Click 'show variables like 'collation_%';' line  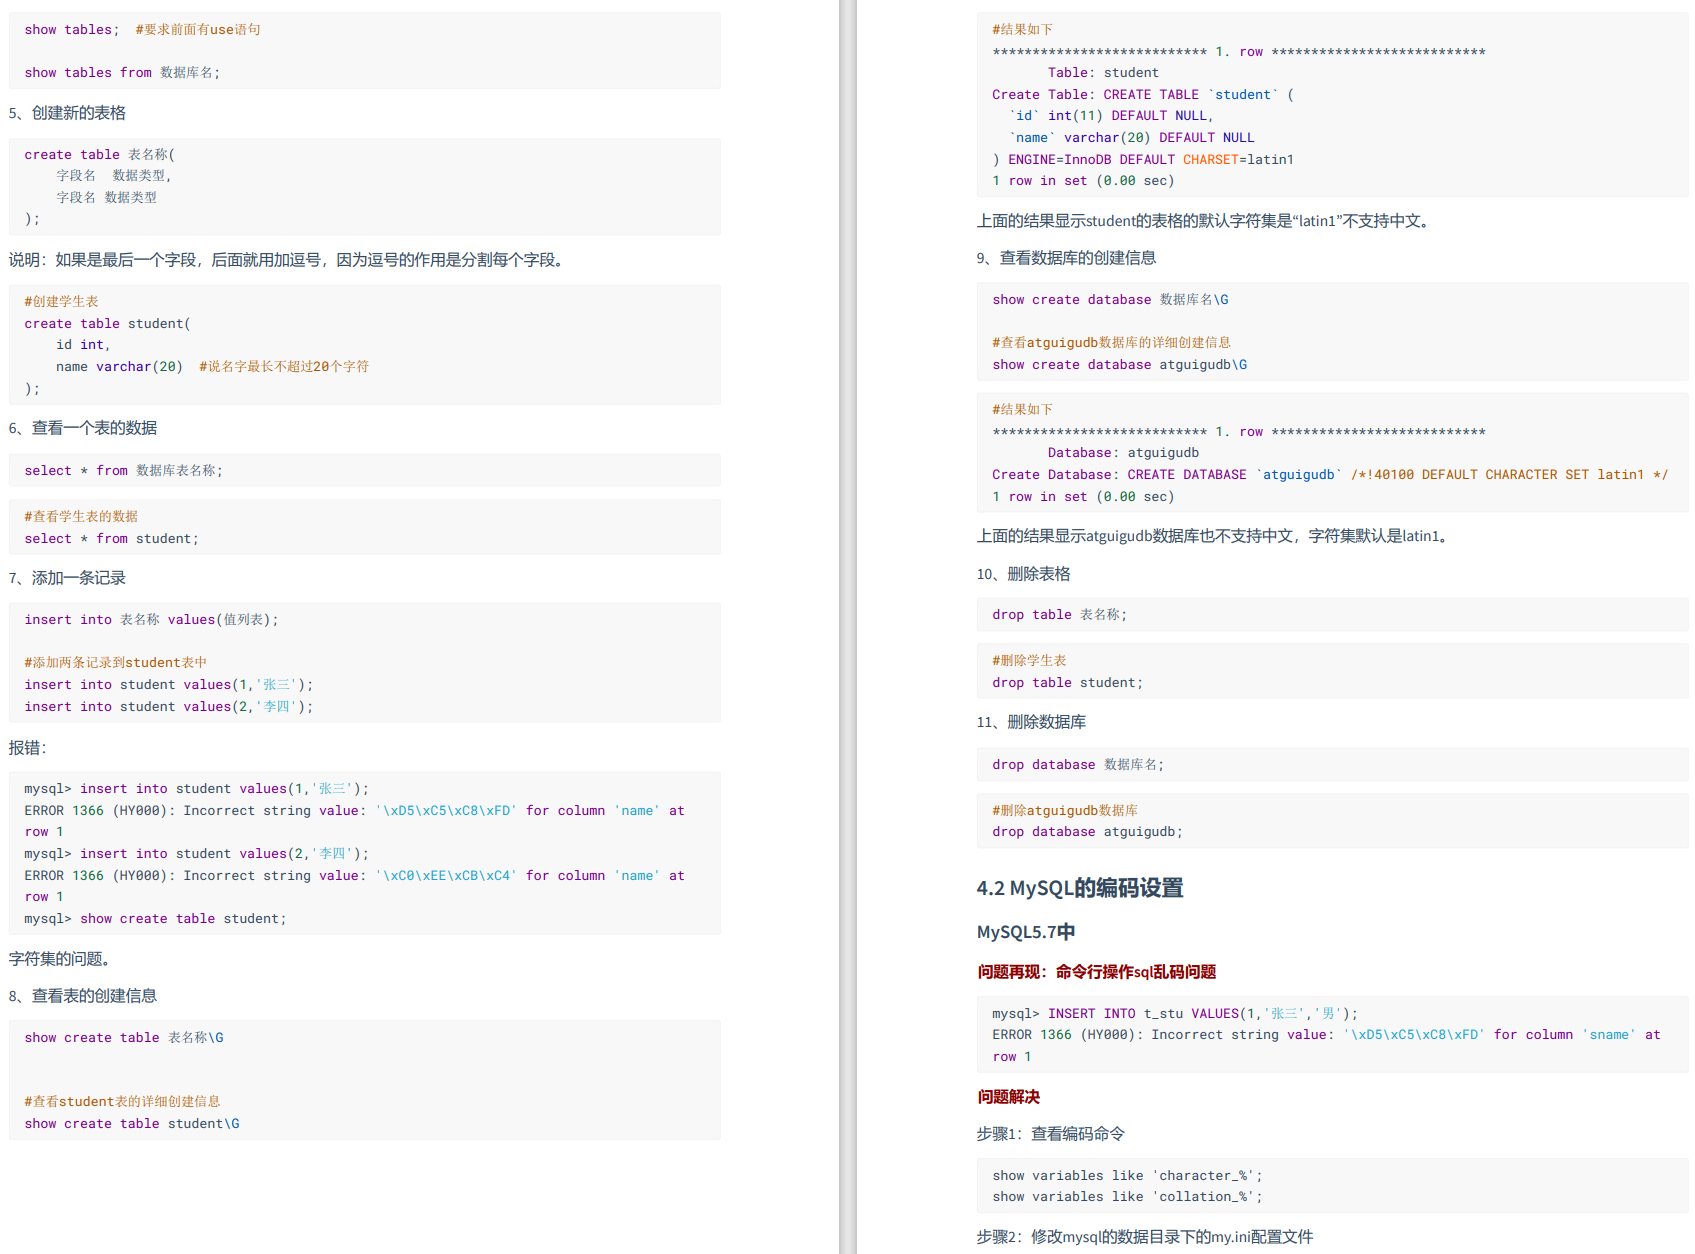click(x=1128, y=1197)
